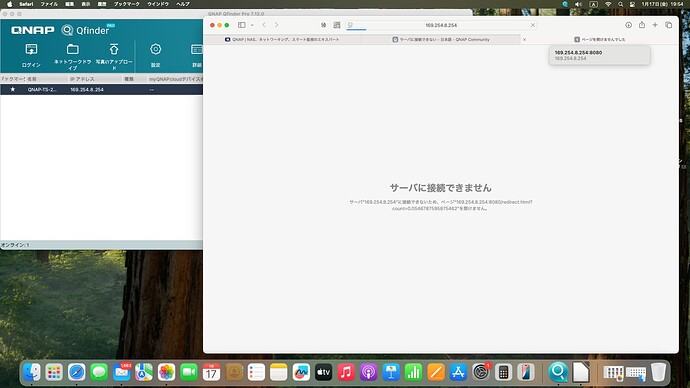690x388 pixels.
Task: Open Safari downloads button
Action: [628, 25]
